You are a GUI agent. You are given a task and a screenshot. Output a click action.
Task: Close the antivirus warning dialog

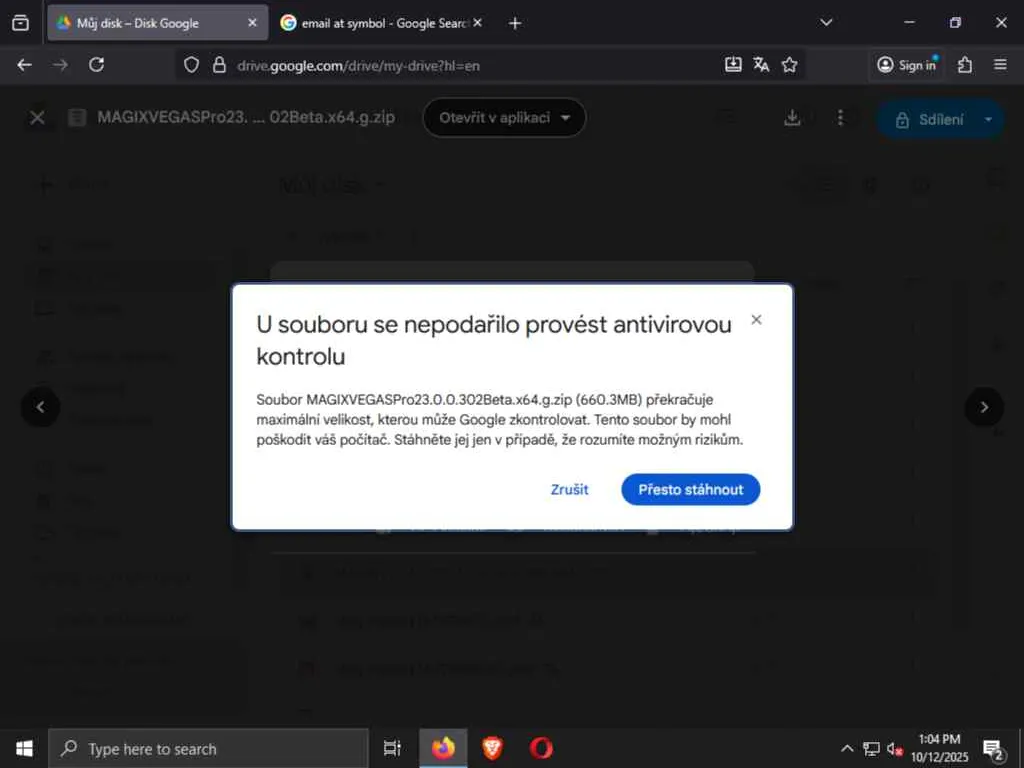756,319
